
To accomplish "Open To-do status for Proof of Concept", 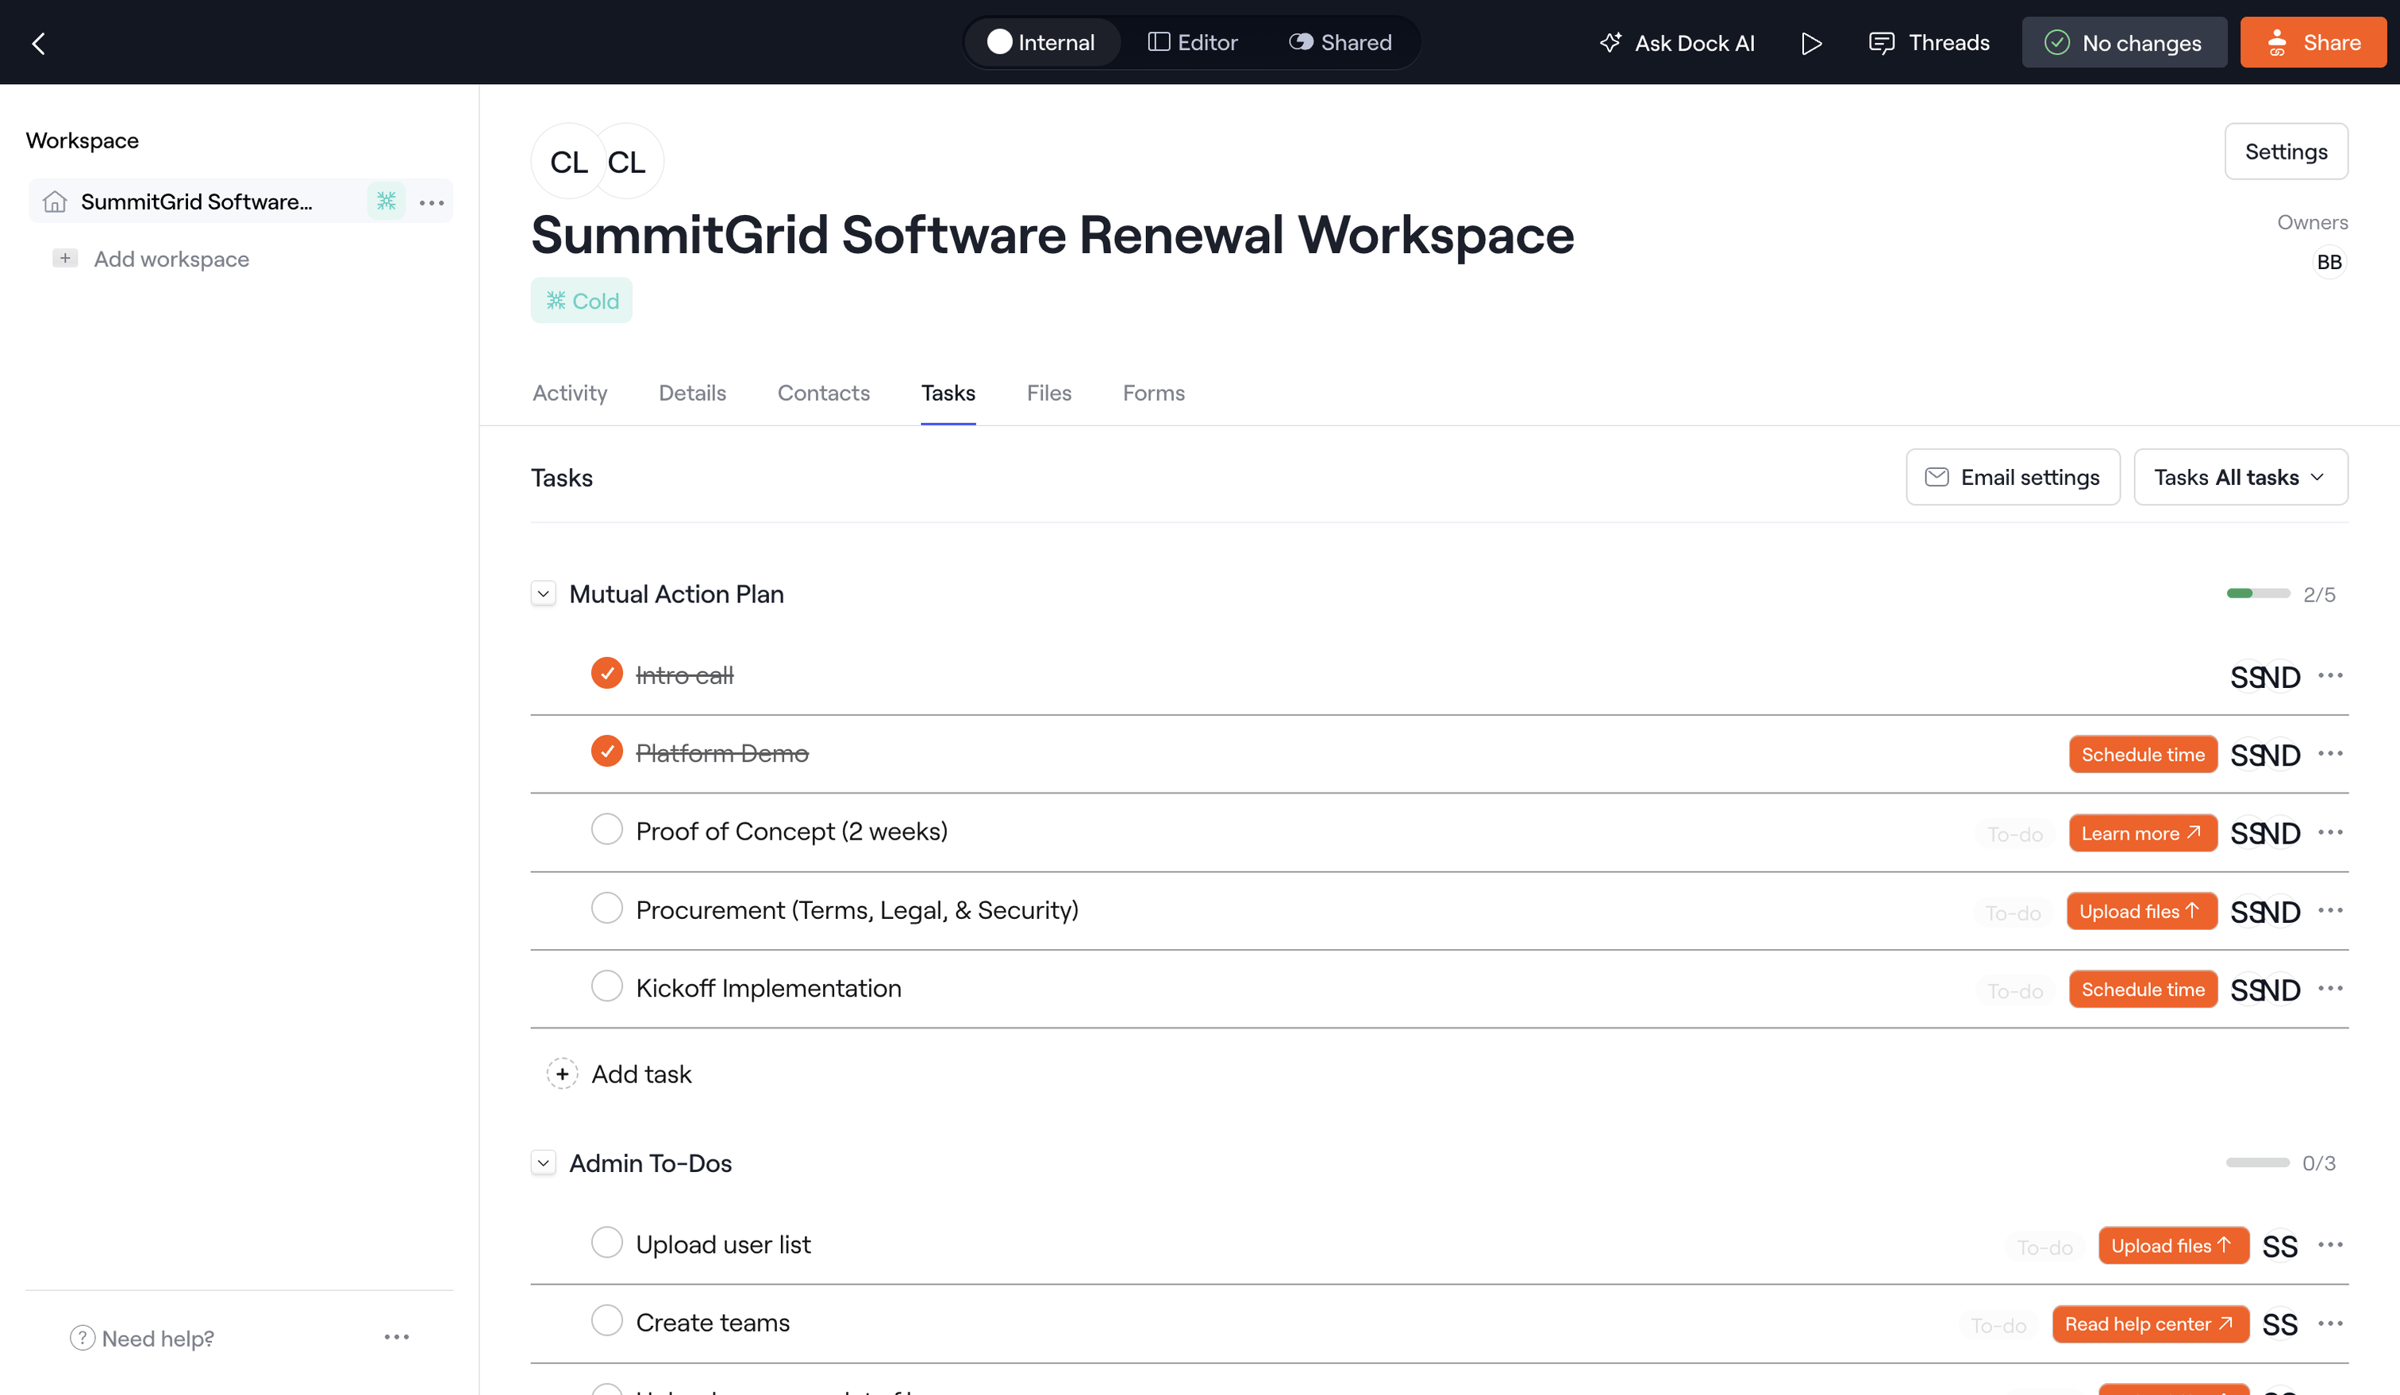I will click(x=2015, y=834).
